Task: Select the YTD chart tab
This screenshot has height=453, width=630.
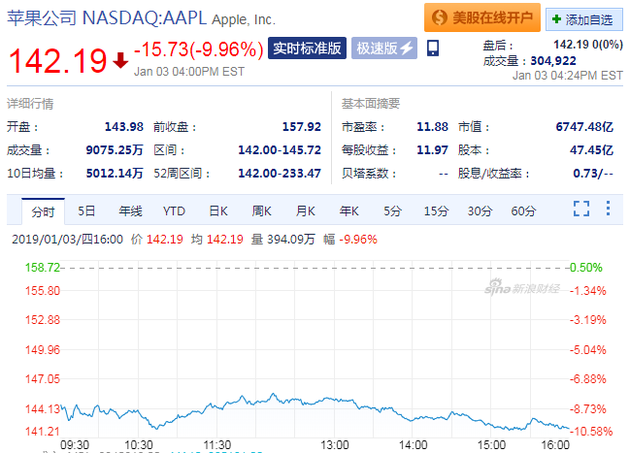Action: pyautogui.click(x=174, y=211)
